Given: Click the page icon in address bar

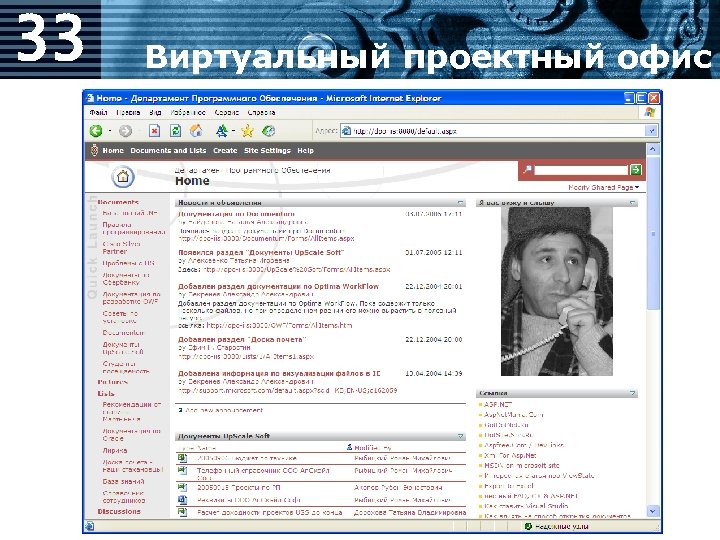Looking at the screenshot, I should [x=347, y=131].
